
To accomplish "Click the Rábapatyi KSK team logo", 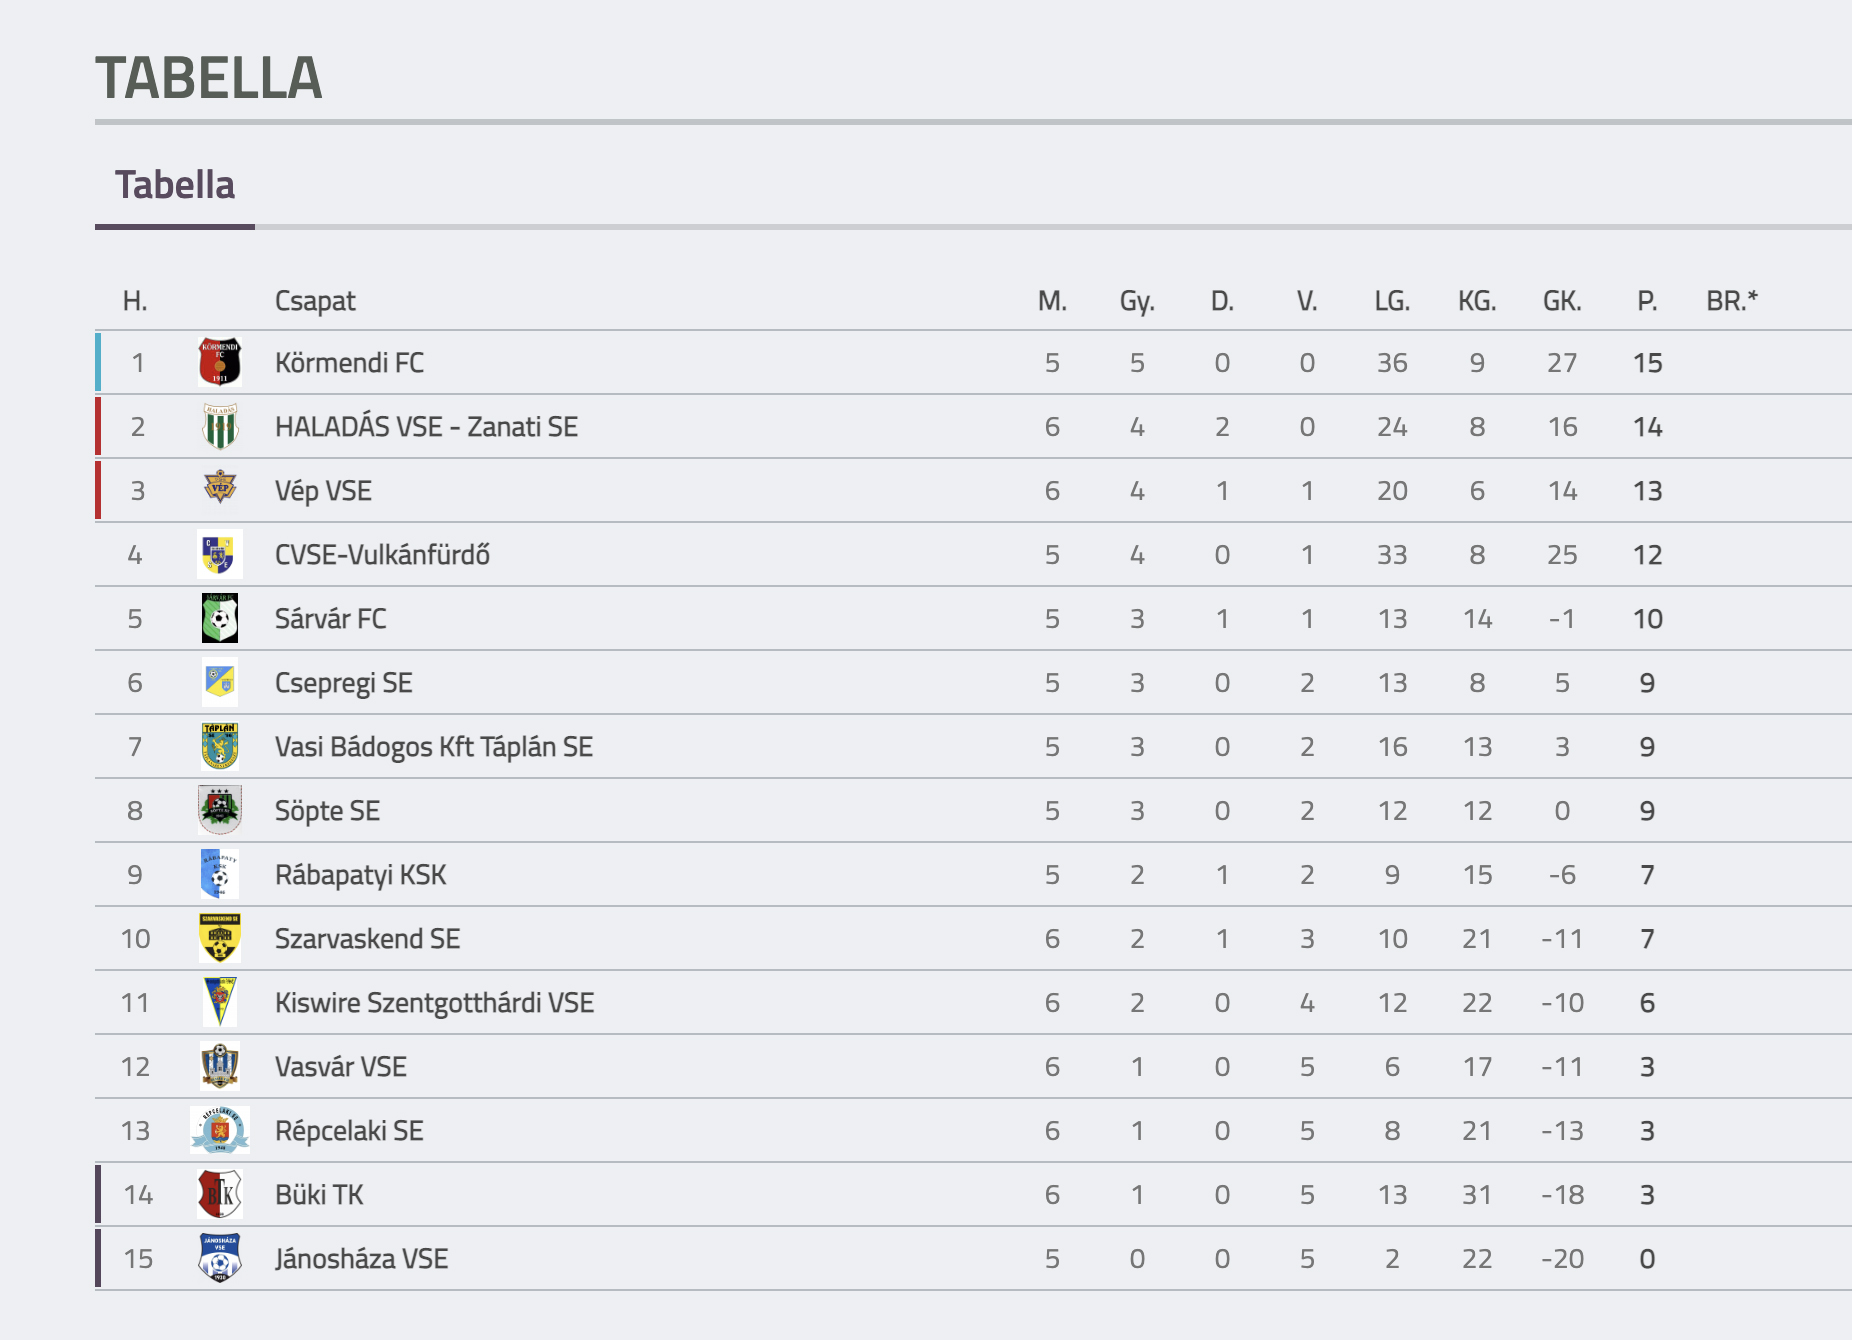I will point(220,874).
